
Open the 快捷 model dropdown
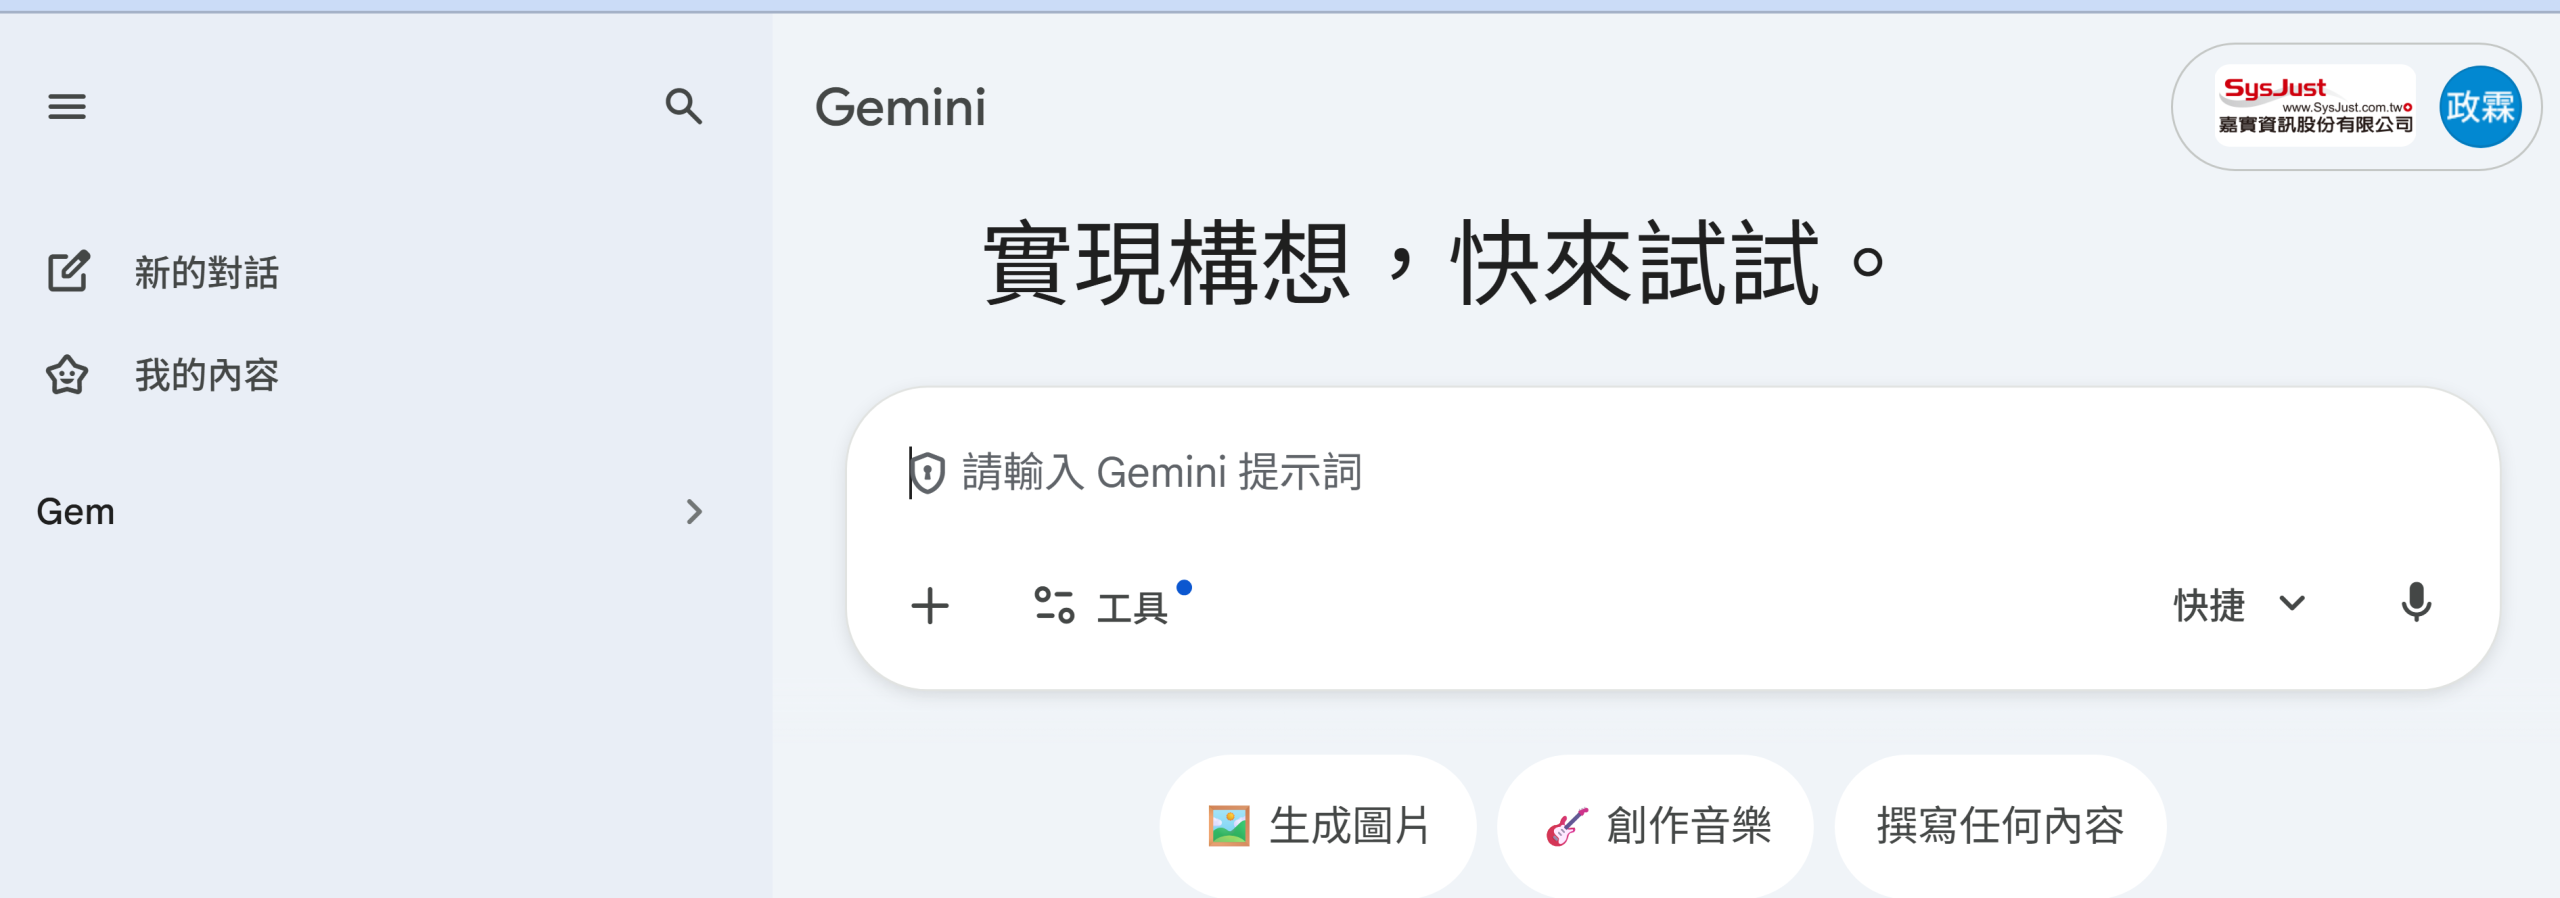(x=2210, y=605)
